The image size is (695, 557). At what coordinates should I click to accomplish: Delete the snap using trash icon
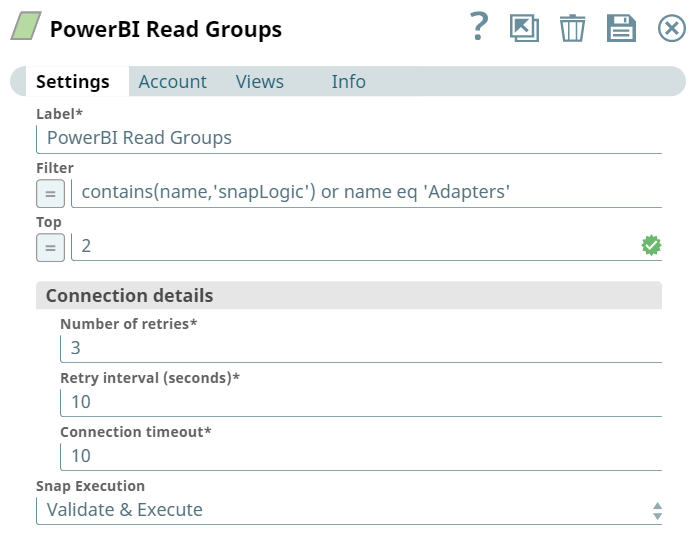[x=572, y=28]
